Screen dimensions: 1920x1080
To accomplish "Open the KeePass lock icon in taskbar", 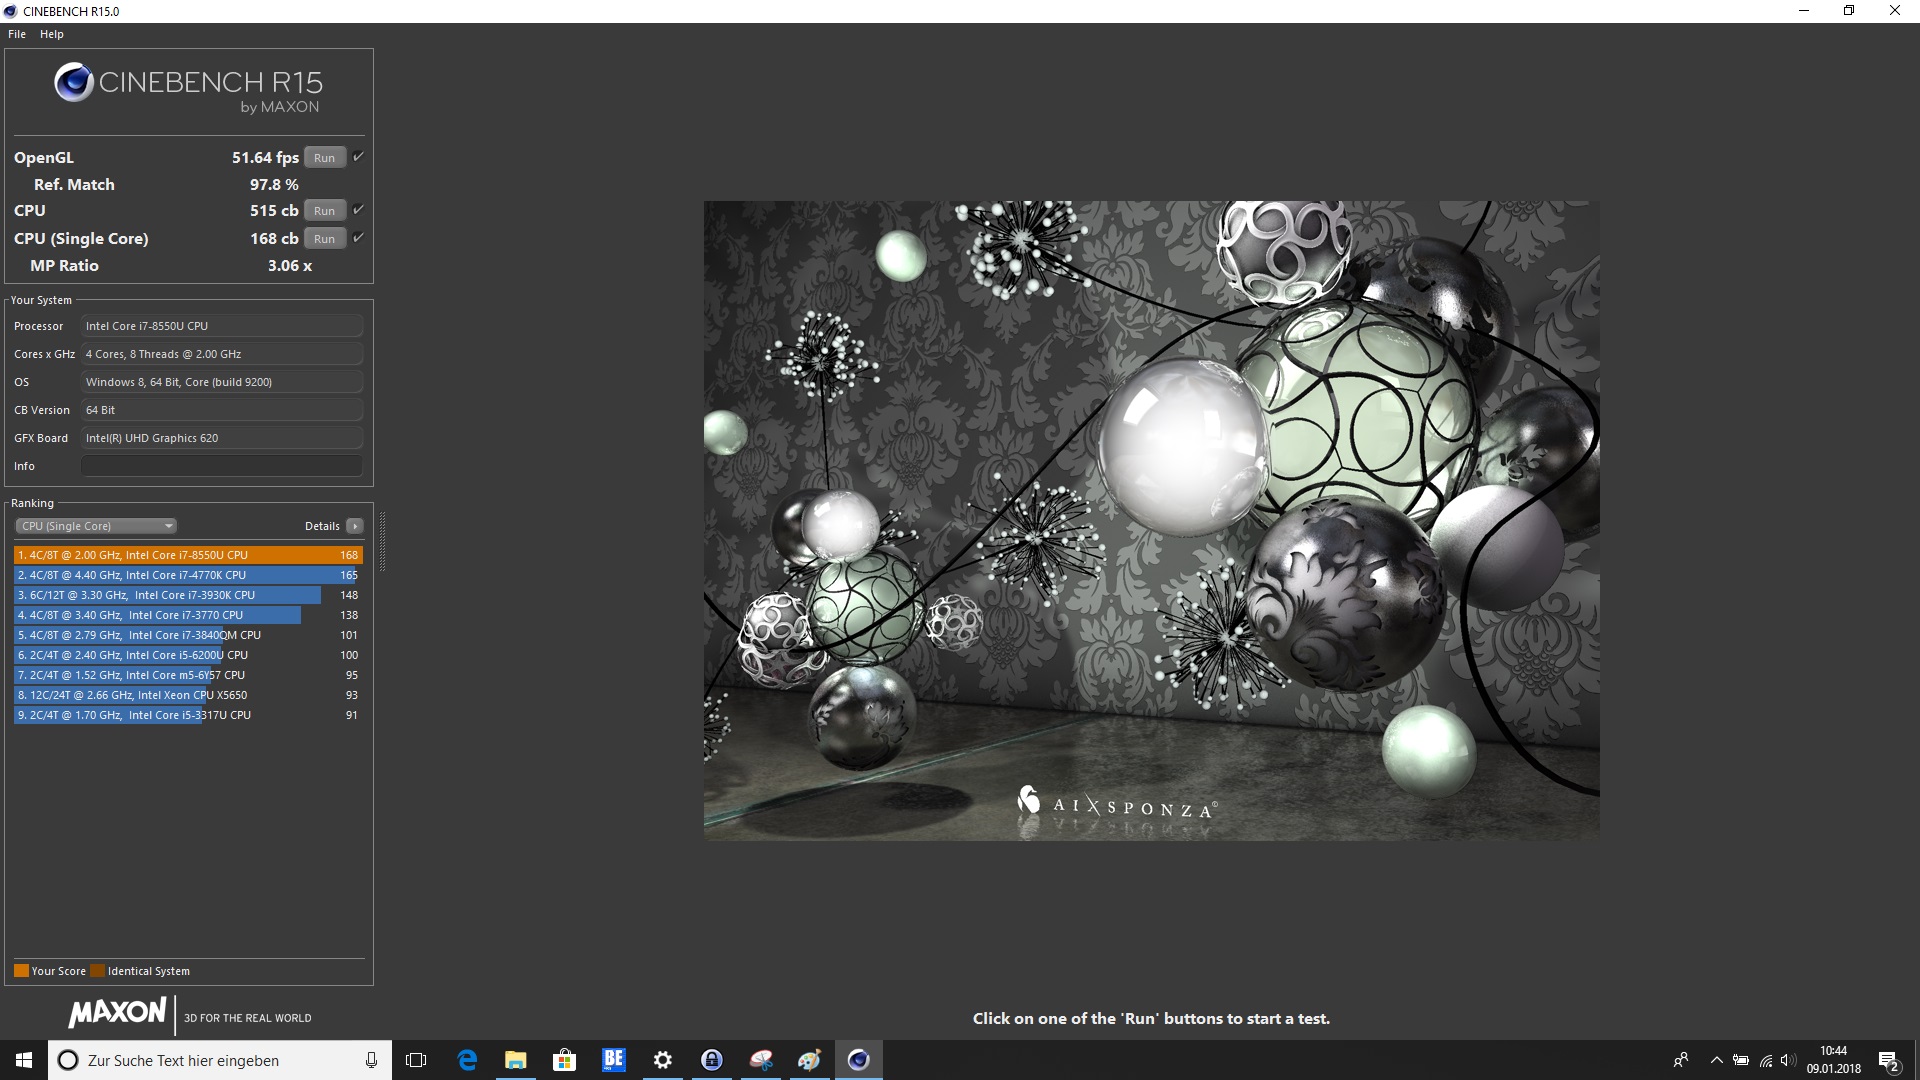I will (712, 1060).
